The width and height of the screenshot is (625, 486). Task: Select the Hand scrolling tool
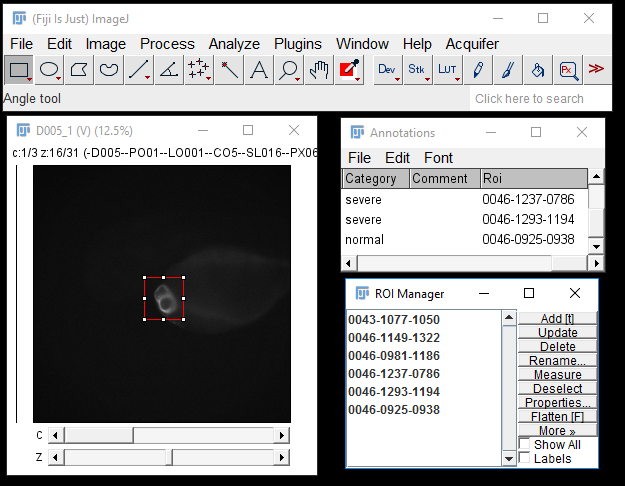(319, 70)
